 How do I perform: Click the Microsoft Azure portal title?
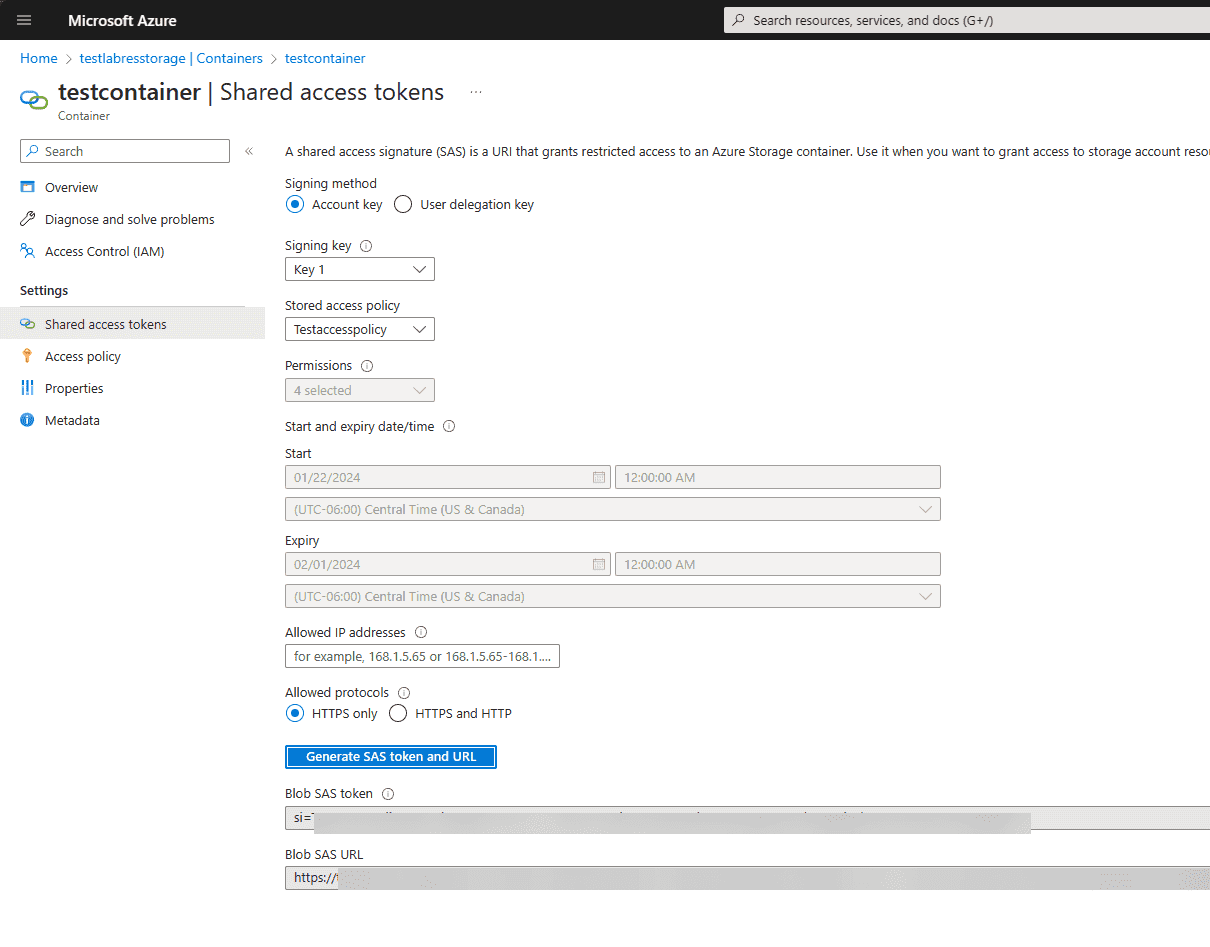[x=122, y=20]
